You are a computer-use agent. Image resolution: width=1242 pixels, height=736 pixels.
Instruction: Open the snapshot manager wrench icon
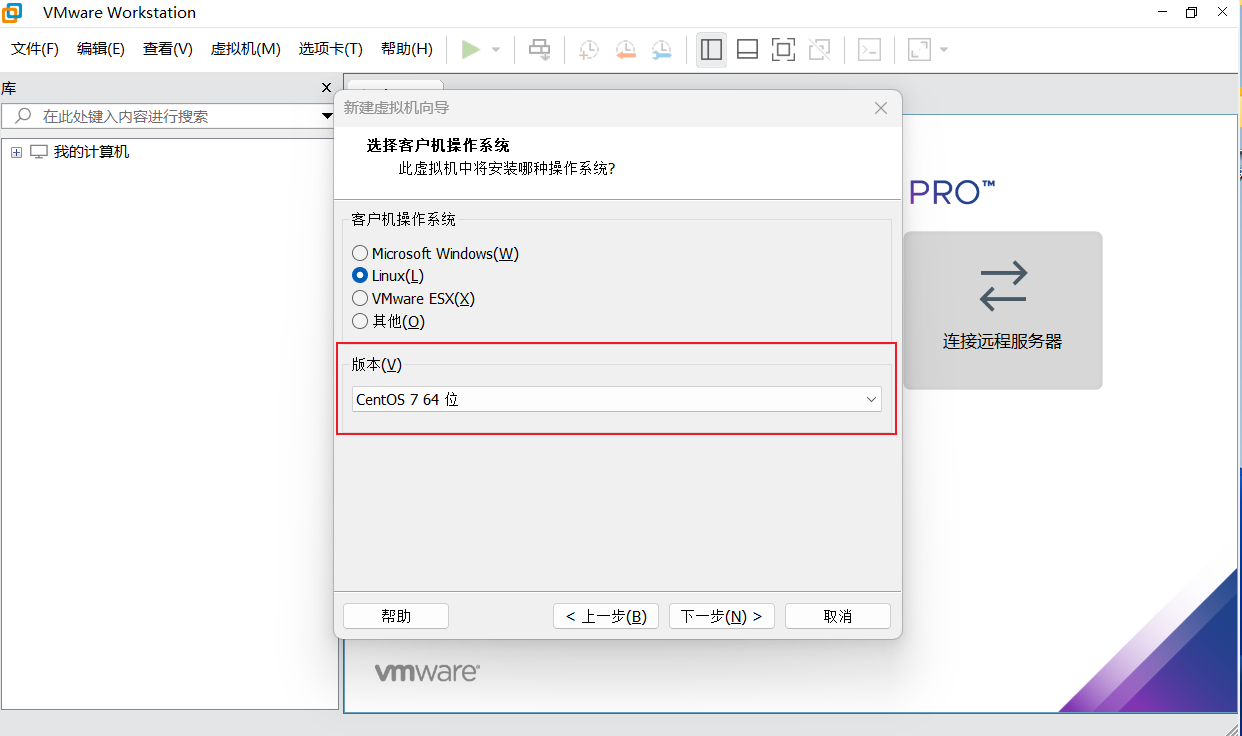pyautogui.click(x=662, y=49)
